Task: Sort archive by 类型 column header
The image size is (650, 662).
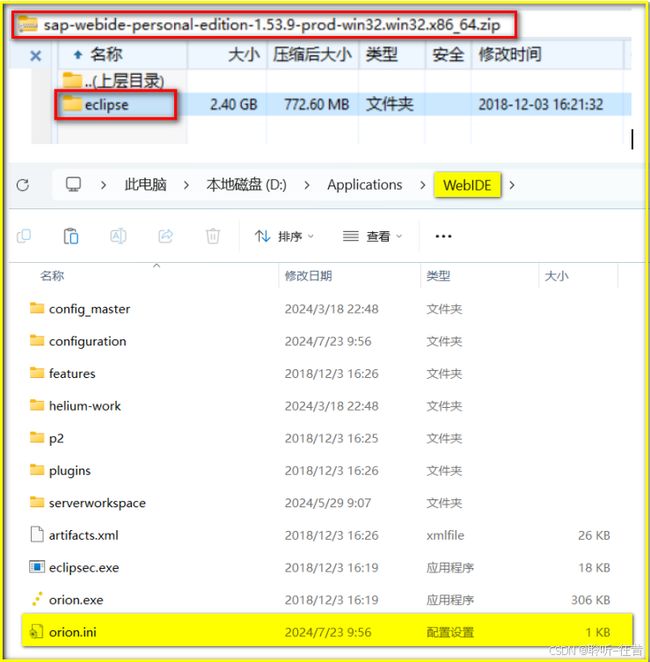Action: (x=382, y=54)
